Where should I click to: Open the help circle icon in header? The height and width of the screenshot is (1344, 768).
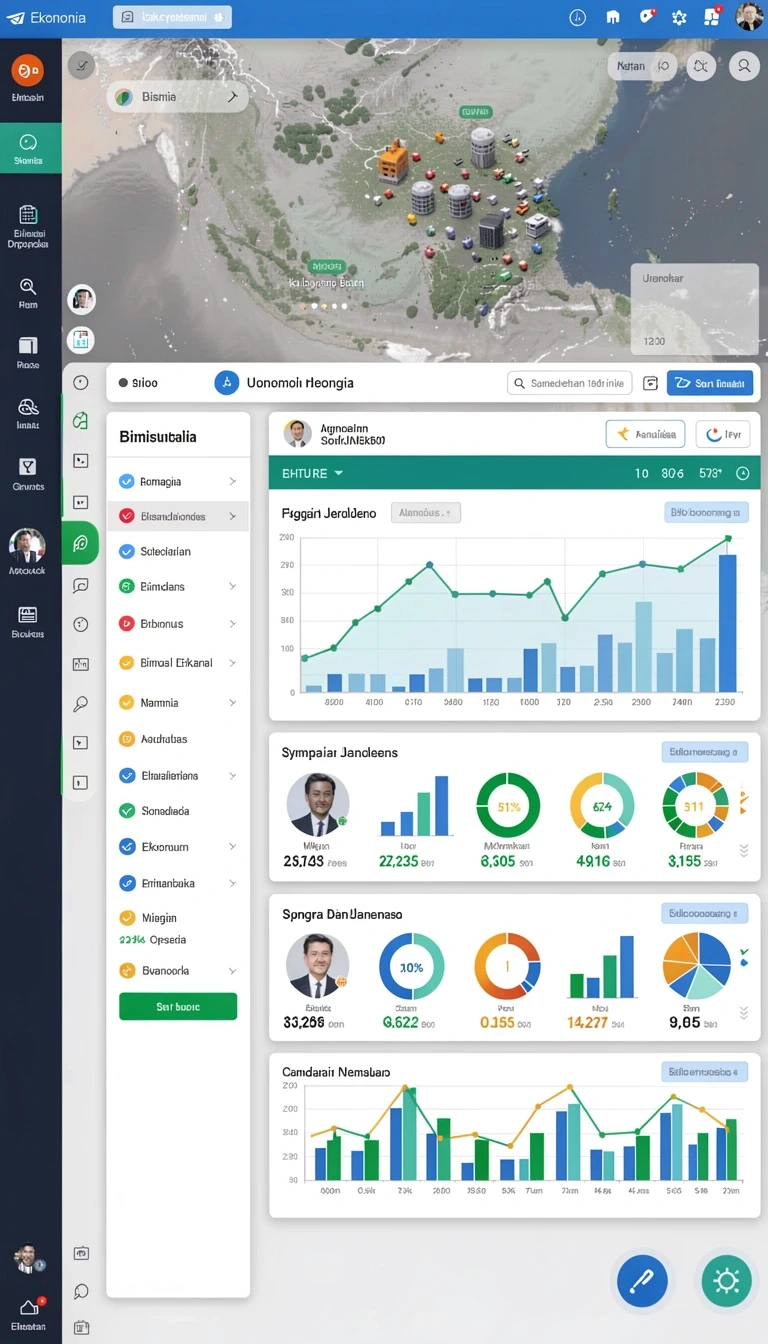click(x=577, y=17)
